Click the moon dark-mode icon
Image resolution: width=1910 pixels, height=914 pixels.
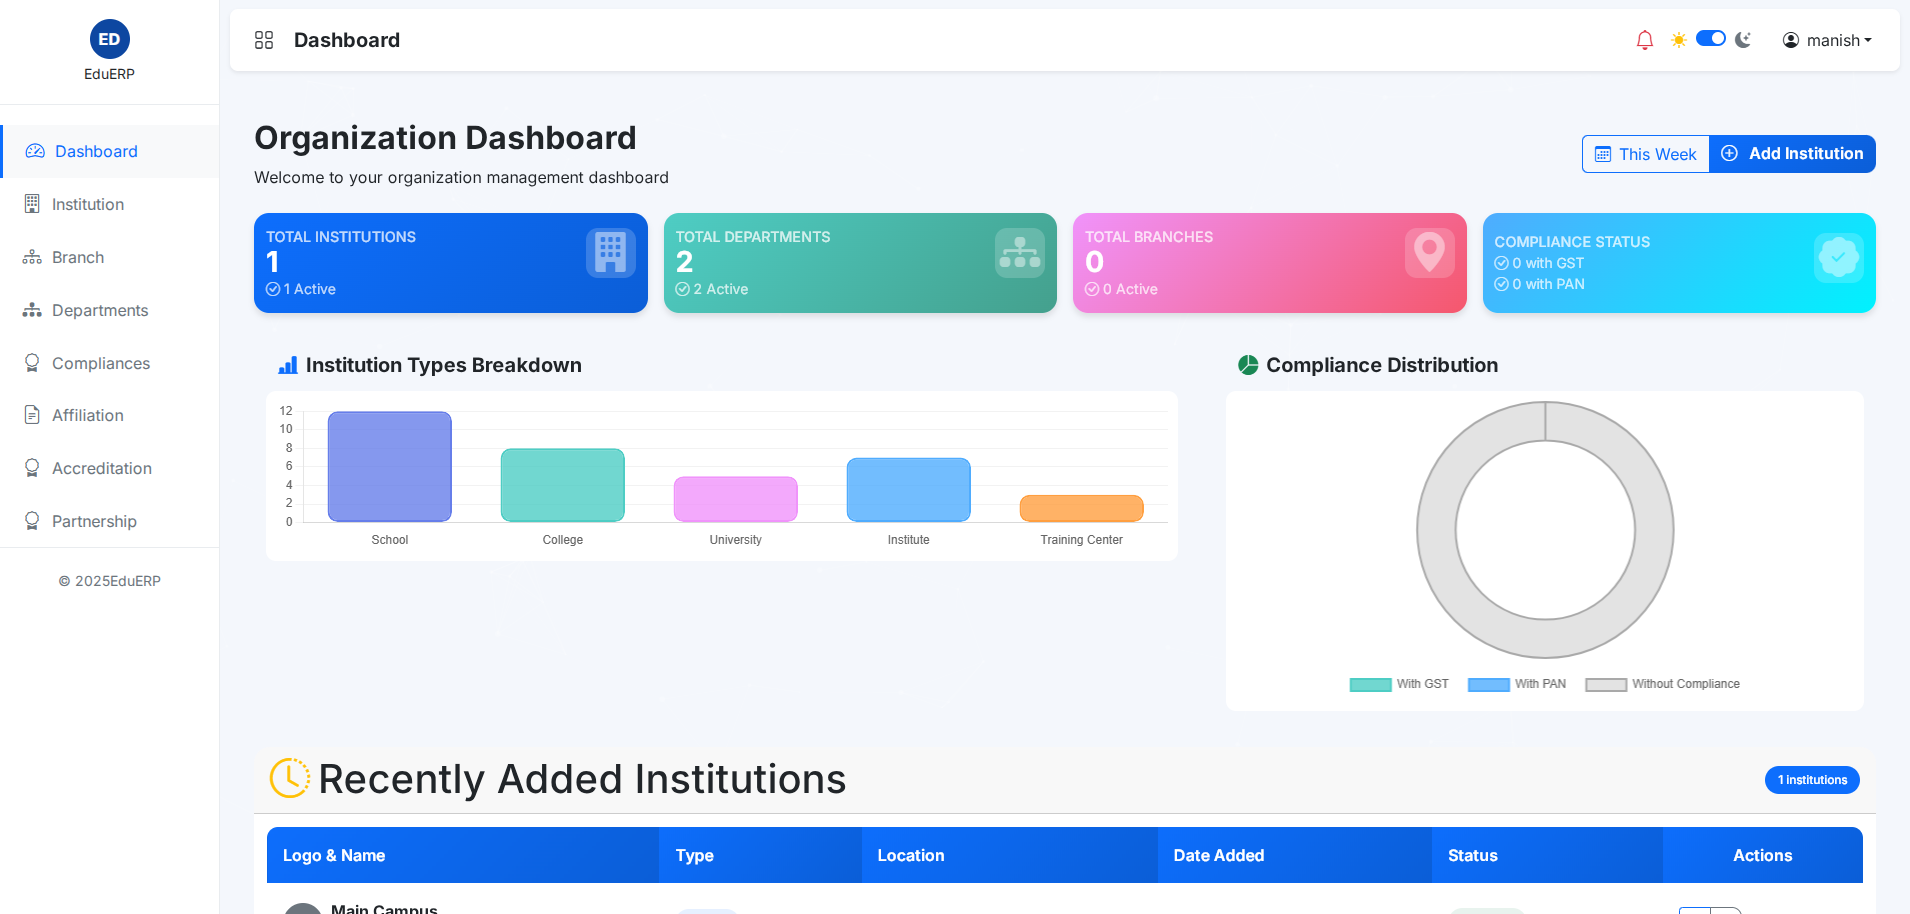click(1743, 40)
